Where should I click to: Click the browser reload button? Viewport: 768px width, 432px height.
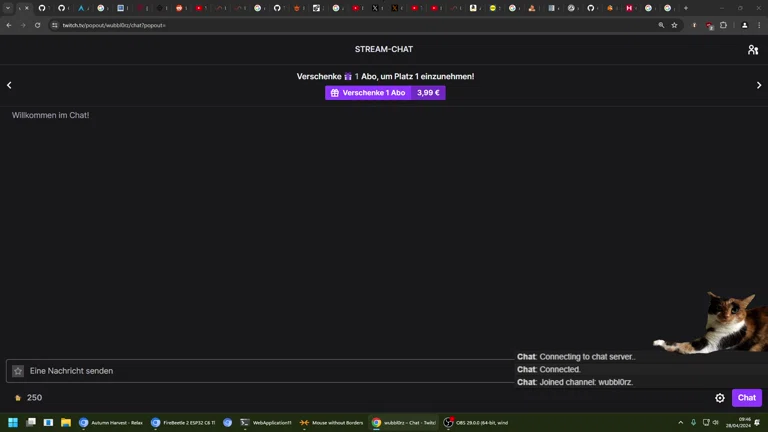pyautogui.click(x=37, y=25)
